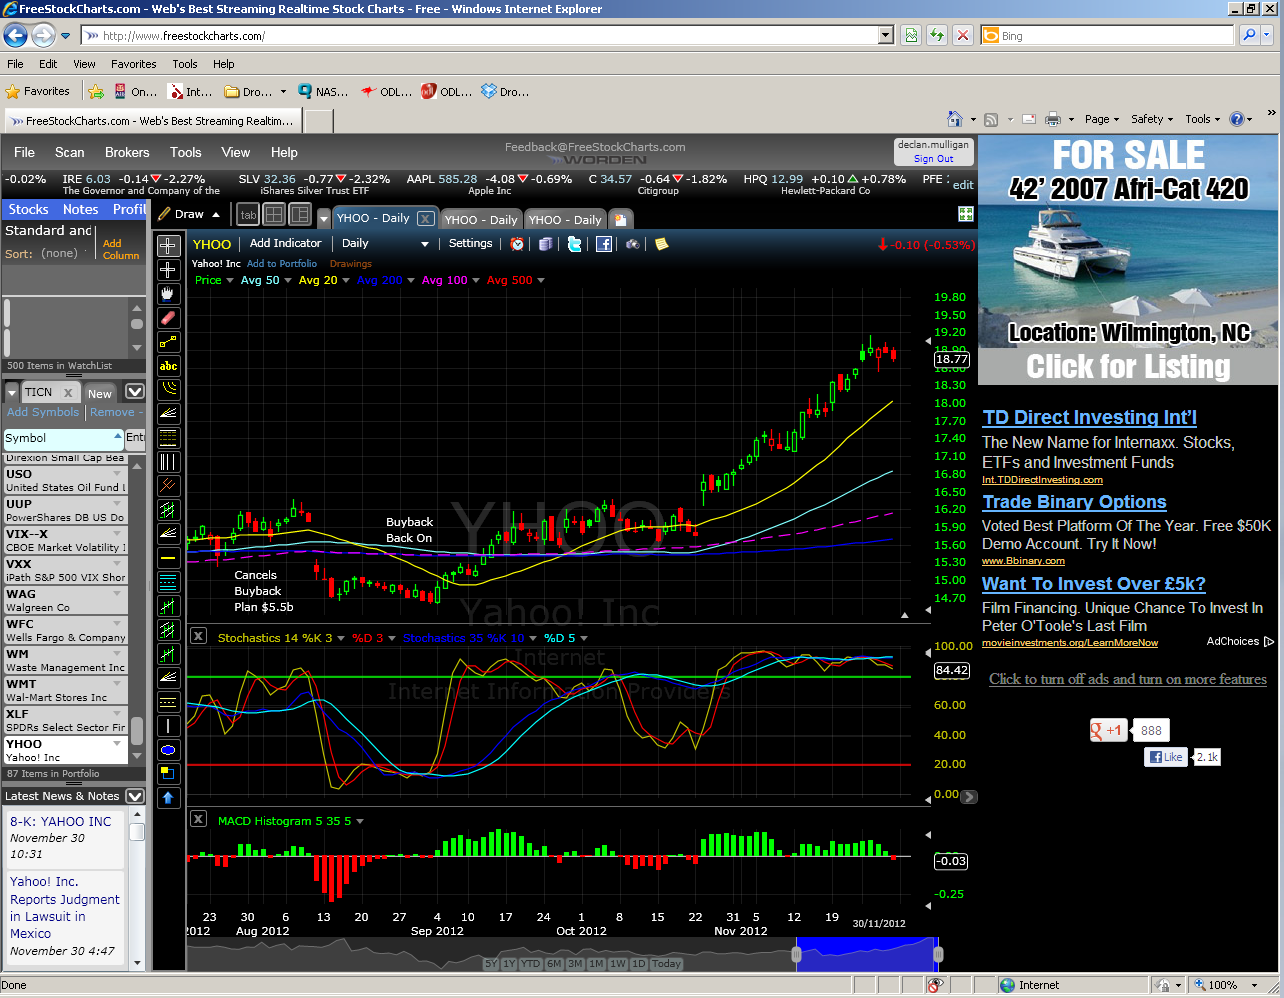
Task: Click the tab layout icon
Action: point(248,214)
